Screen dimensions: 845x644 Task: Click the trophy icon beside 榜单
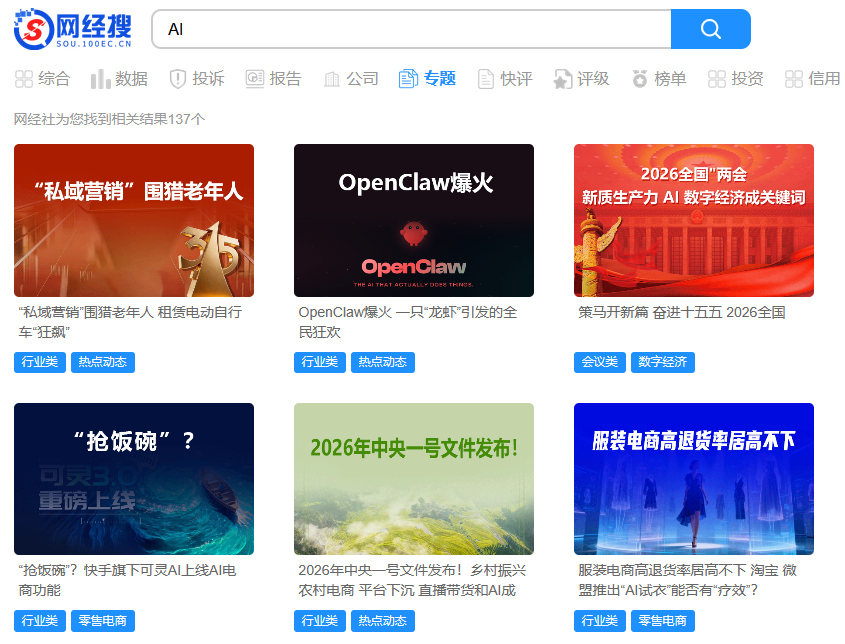[x=638, y=78]
